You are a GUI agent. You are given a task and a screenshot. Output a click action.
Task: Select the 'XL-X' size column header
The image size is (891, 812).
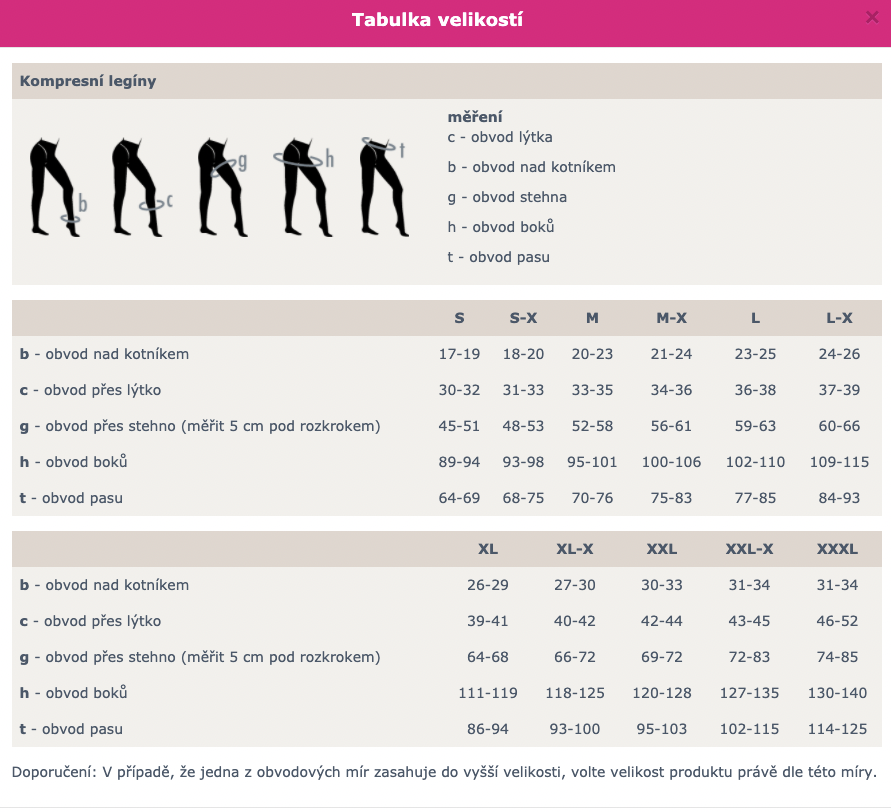point(575,549)
